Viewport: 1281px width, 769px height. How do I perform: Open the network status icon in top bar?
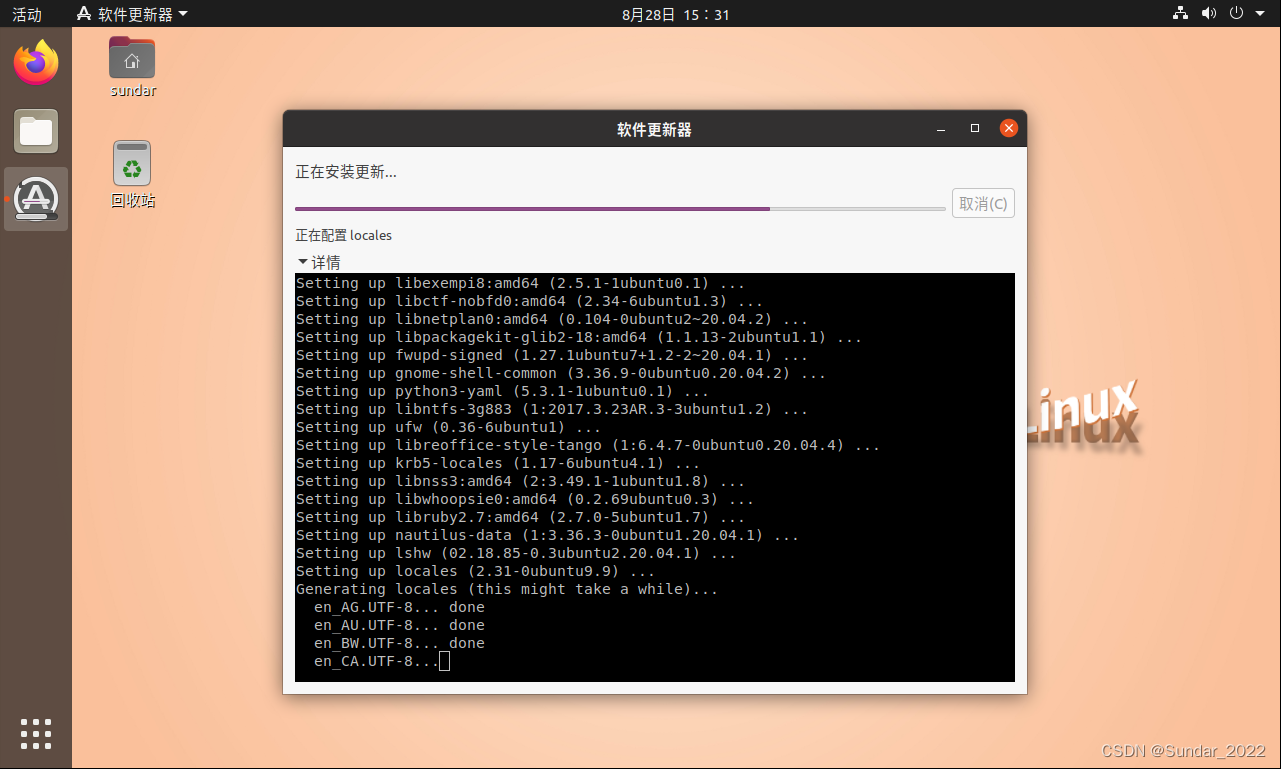point(1179,14)
